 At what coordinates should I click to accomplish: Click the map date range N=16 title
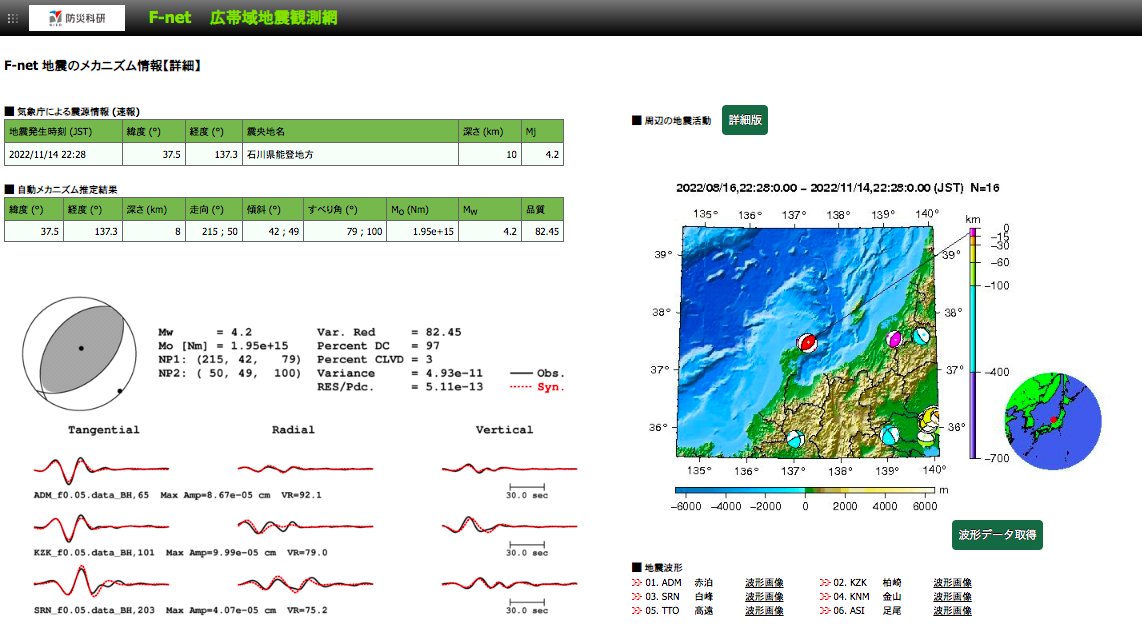(x=838, y=188)
